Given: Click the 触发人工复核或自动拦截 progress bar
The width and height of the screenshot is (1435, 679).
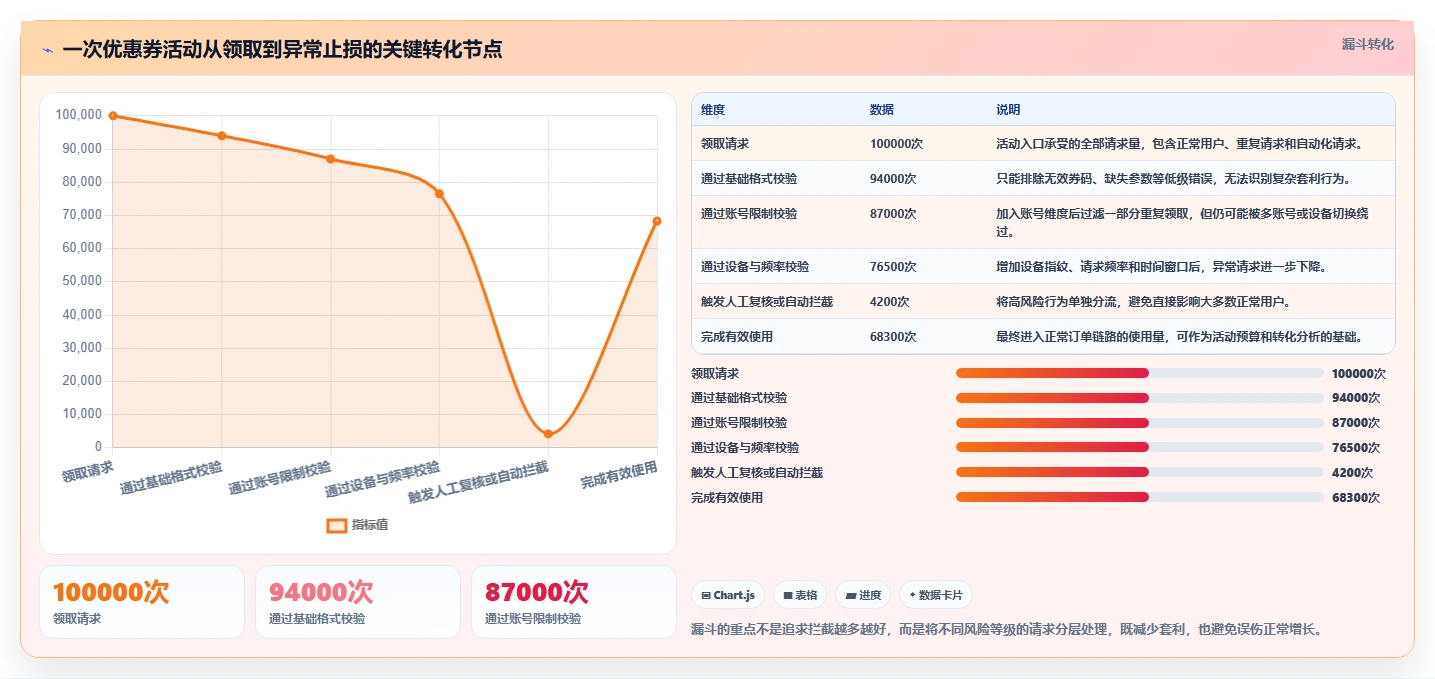Looking at the screenshot, I should click(1140, 472).
